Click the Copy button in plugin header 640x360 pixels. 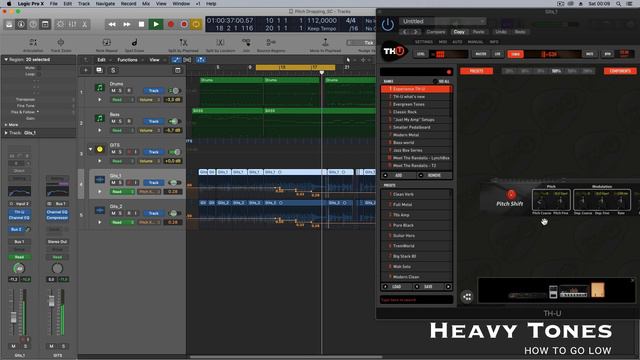tap(459, 32)
